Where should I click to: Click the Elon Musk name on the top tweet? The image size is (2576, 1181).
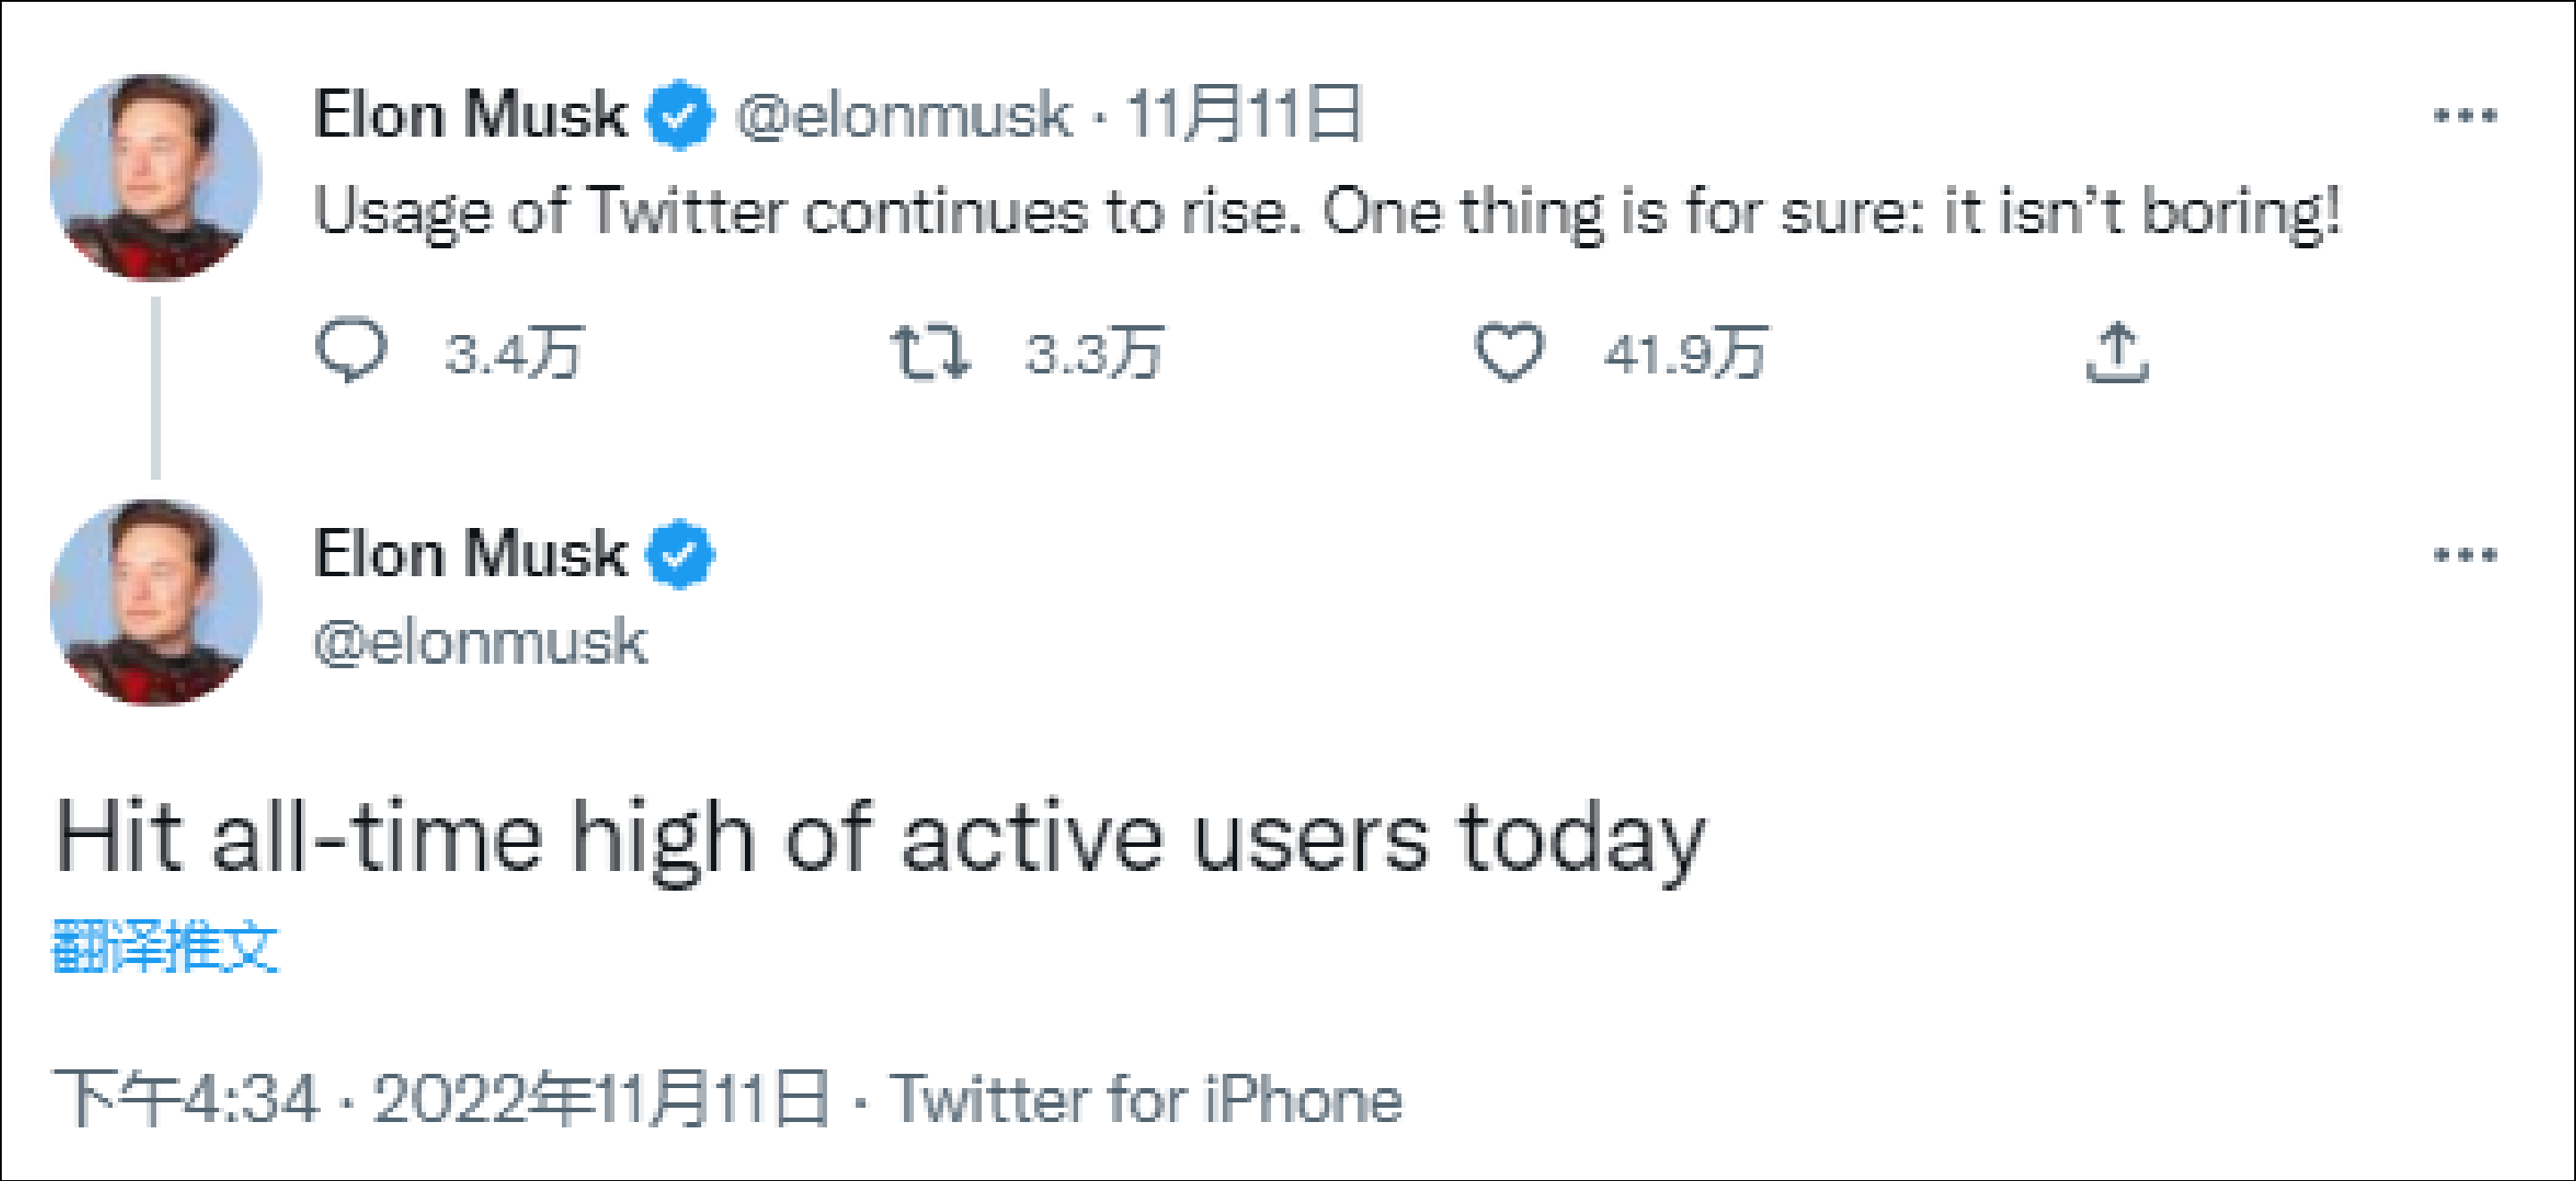pyautogui.click(x=470, y=115)
